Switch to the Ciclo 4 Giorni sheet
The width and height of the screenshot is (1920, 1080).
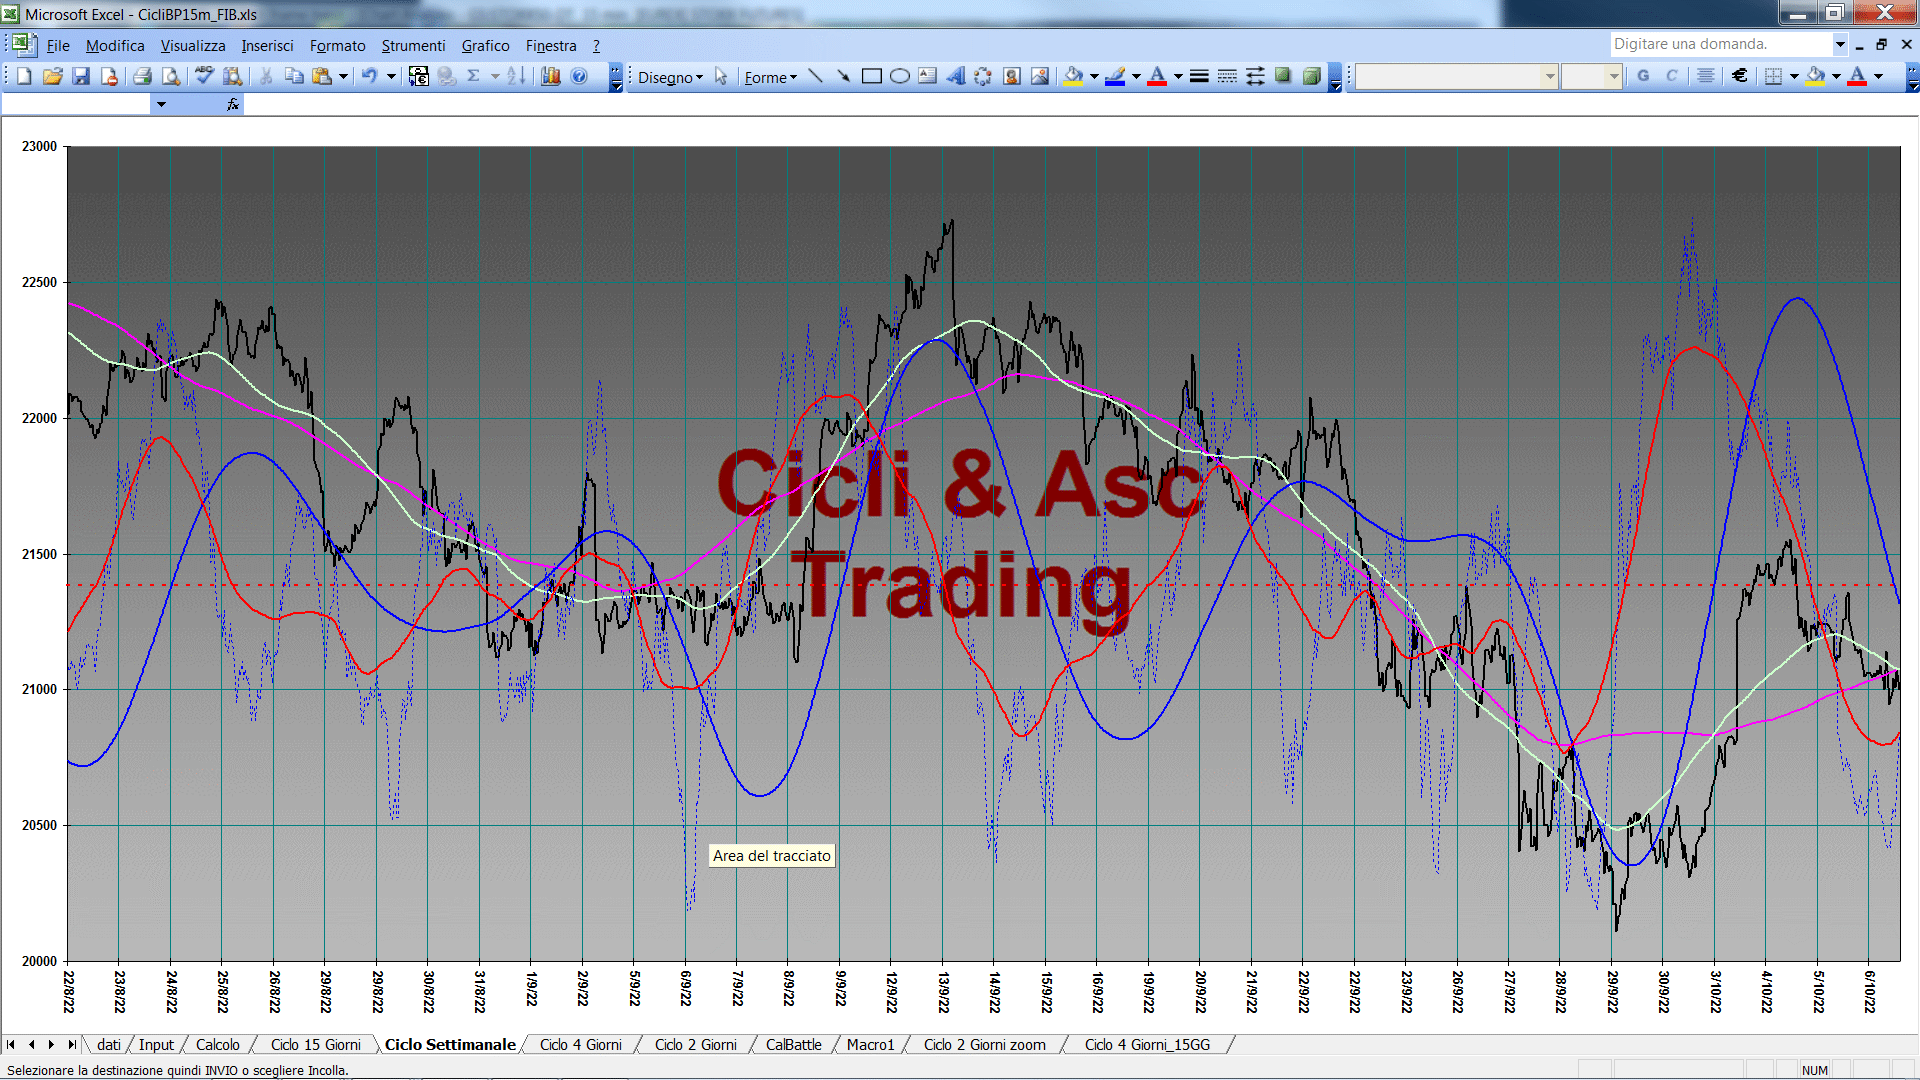580,1045
